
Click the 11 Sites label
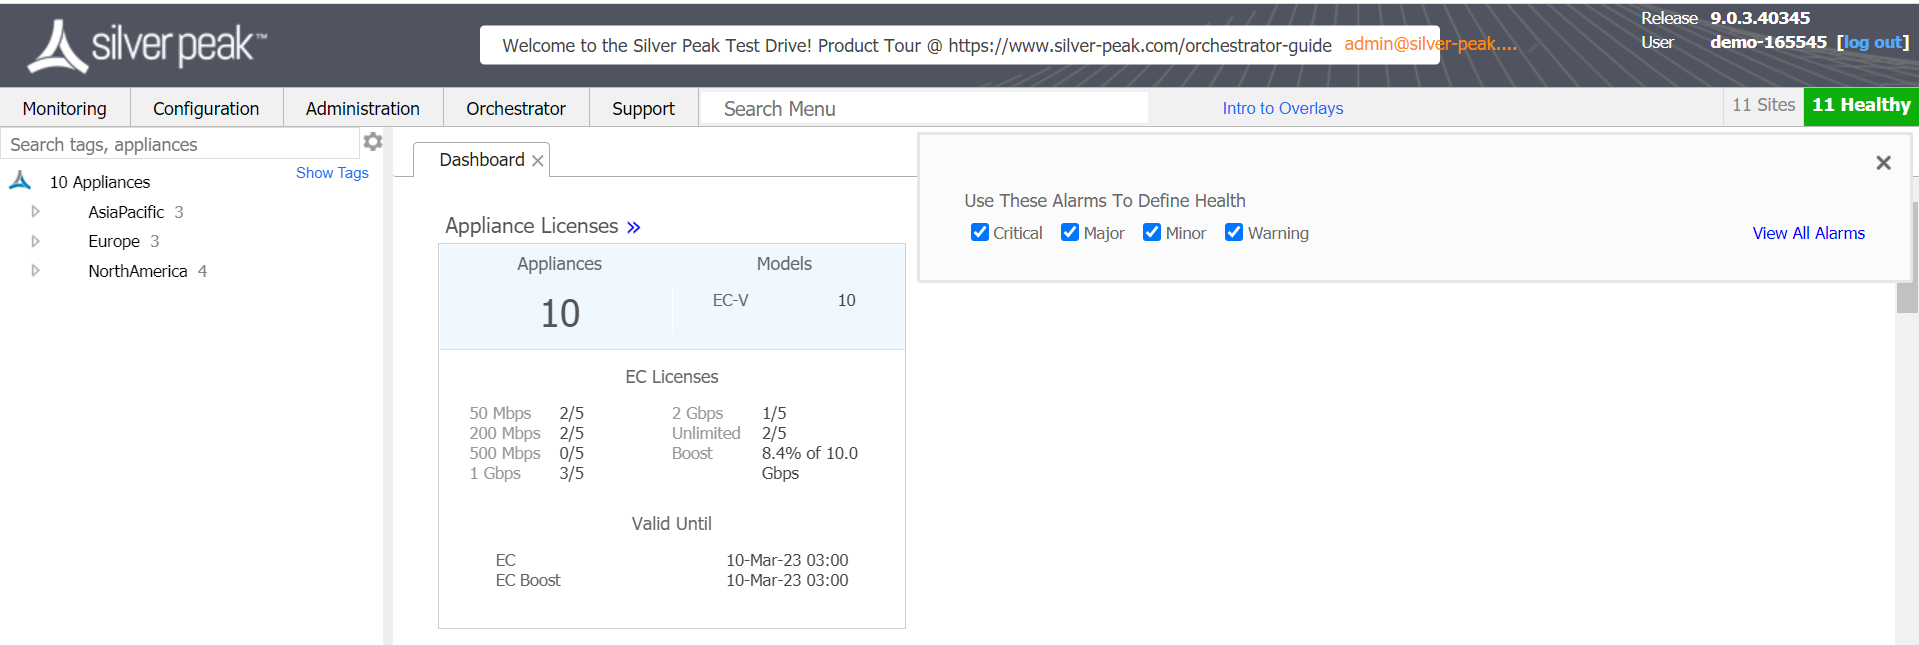tap(1764, 105)
